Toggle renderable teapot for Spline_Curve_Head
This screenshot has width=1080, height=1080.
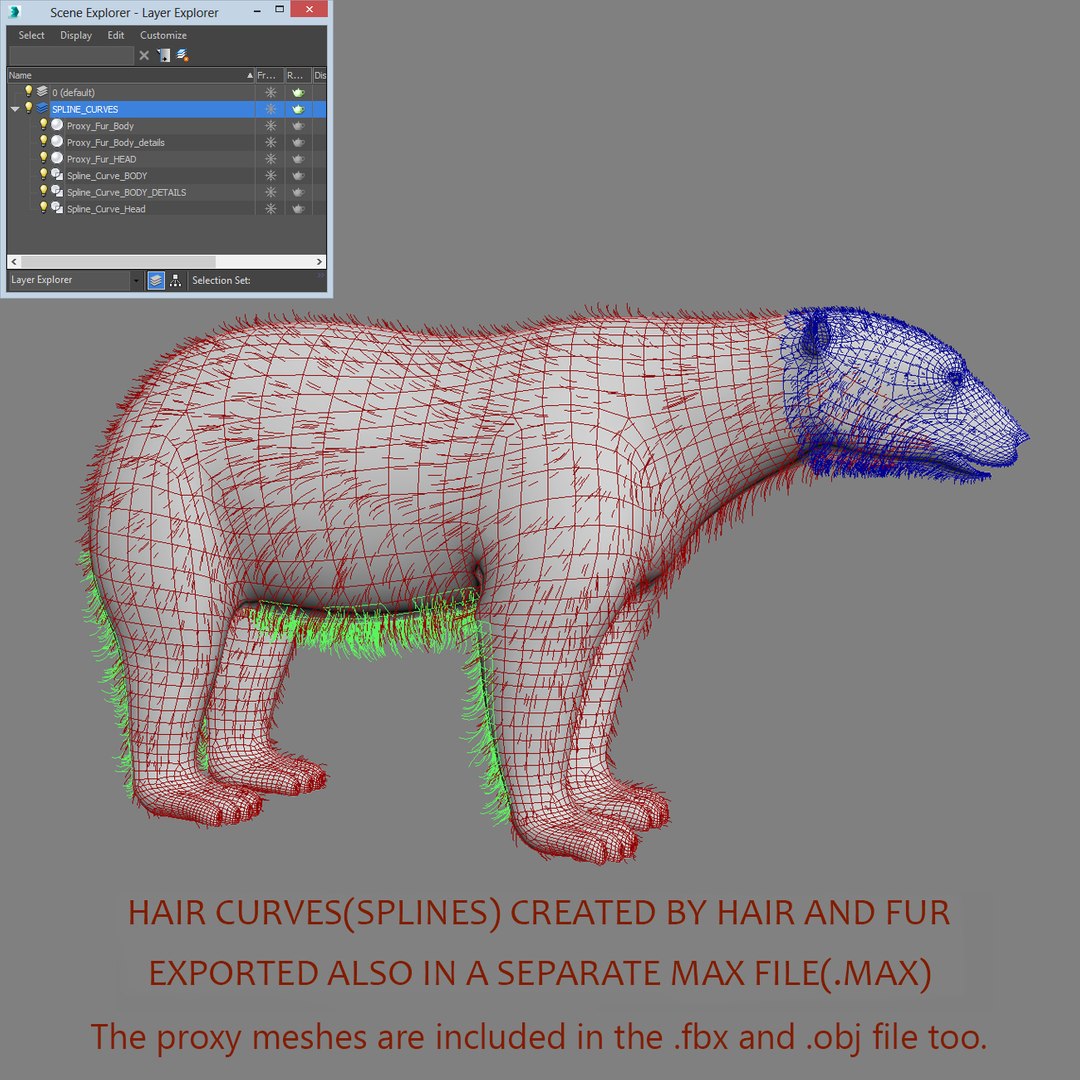point(298,208)
